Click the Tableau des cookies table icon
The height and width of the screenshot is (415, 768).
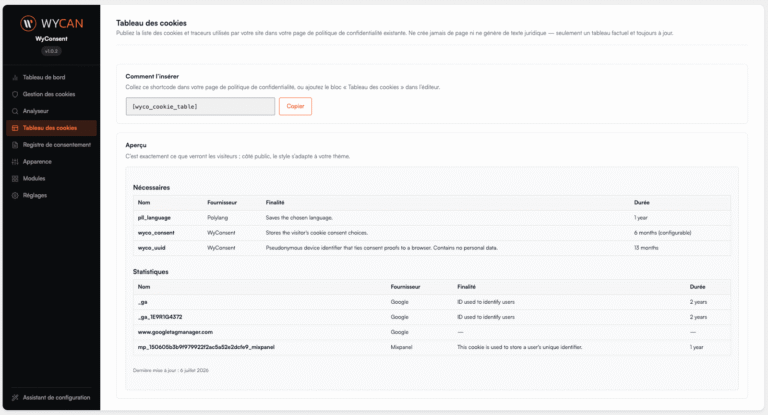click(15, 128)
